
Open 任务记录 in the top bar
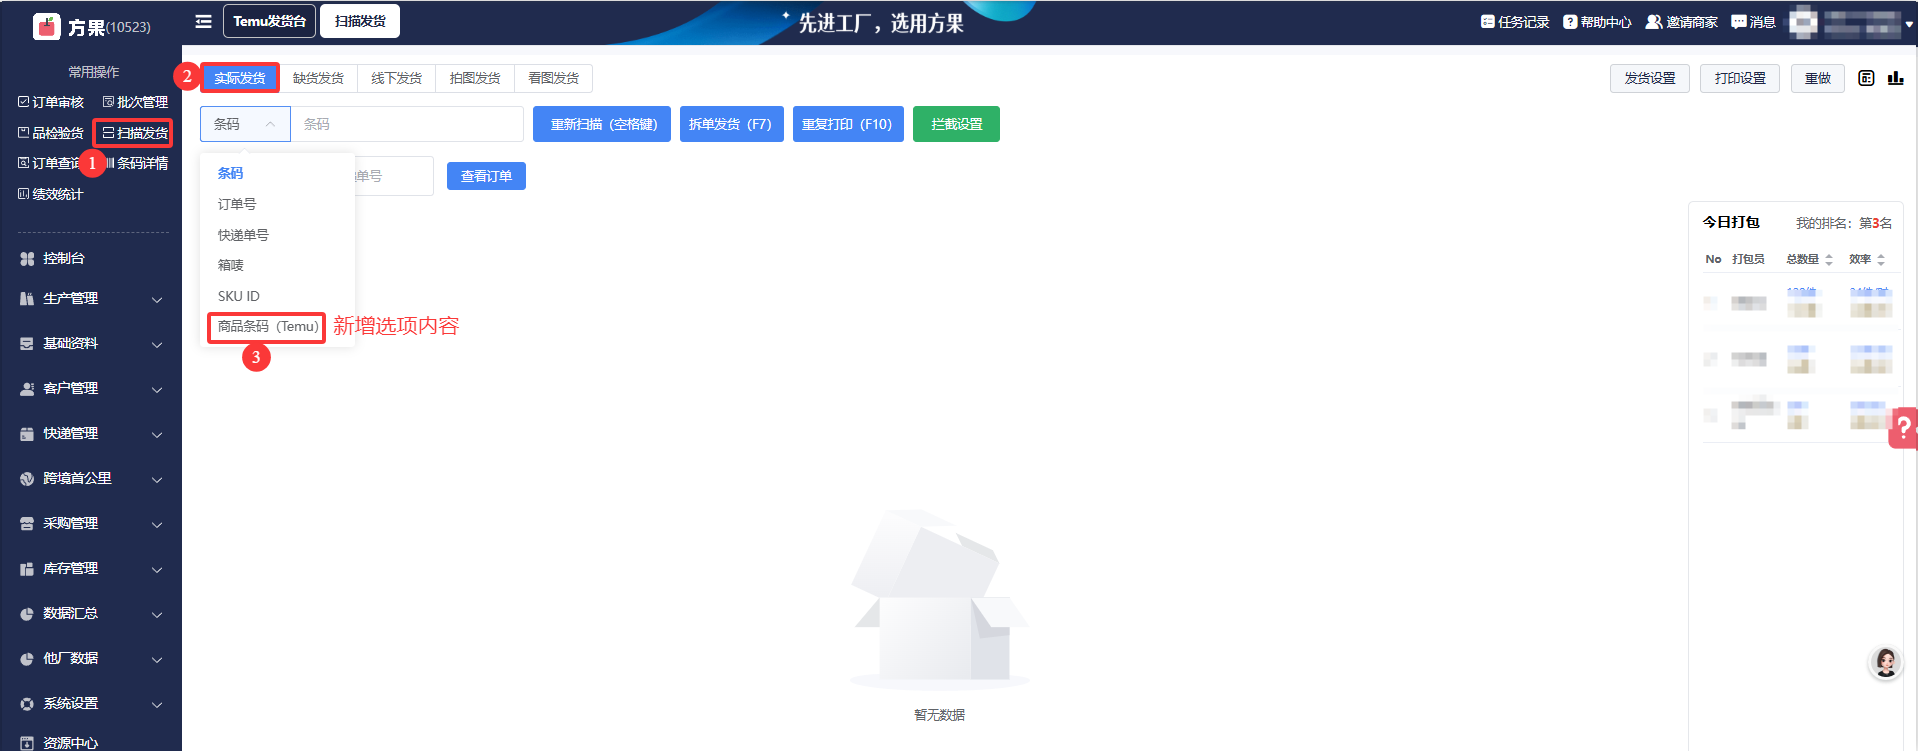point(1515,22)
